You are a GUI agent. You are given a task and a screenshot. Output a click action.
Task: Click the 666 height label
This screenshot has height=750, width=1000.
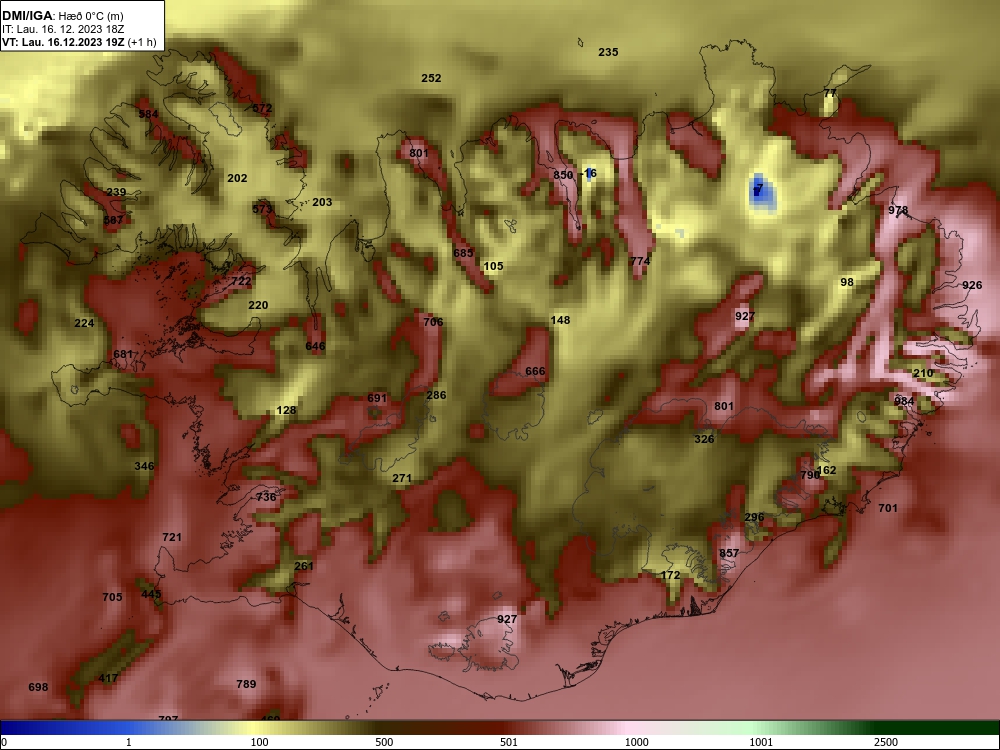coord(536,372)
